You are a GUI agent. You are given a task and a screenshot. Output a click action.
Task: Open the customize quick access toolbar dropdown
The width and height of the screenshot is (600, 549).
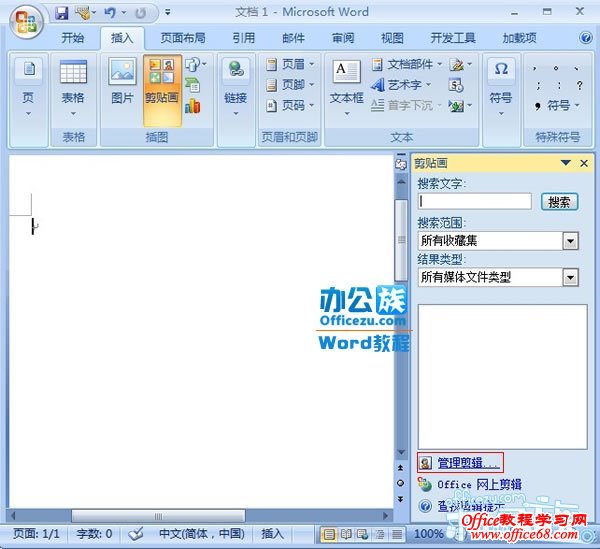click(x=168, y=13)
